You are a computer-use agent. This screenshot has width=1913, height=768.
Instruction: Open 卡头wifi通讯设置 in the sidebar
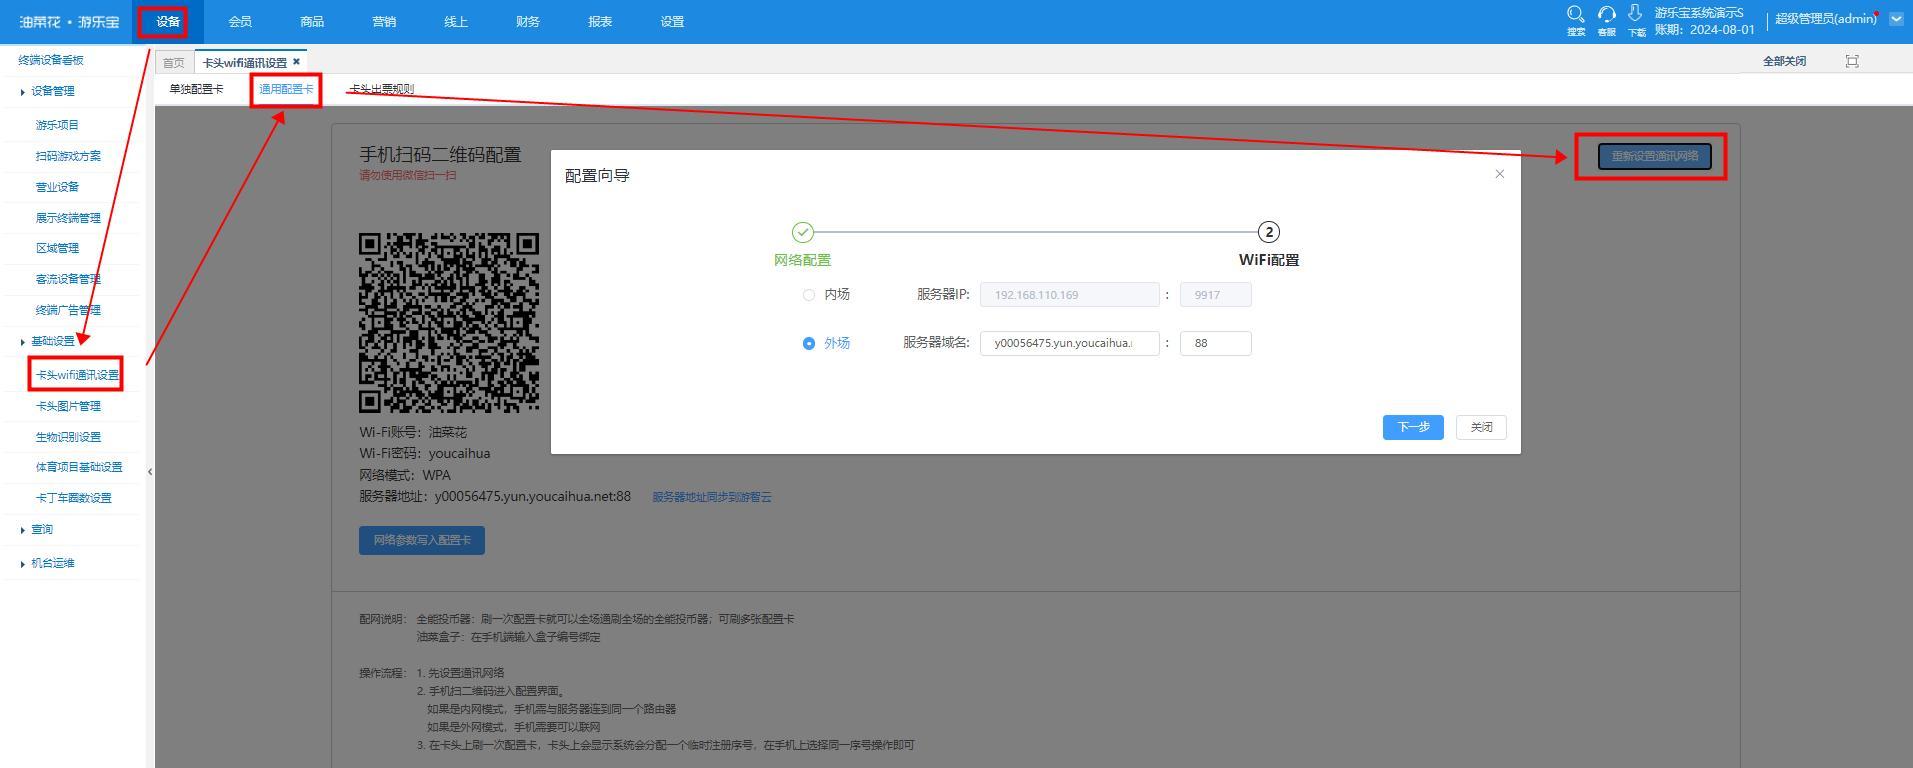[77, 375]
